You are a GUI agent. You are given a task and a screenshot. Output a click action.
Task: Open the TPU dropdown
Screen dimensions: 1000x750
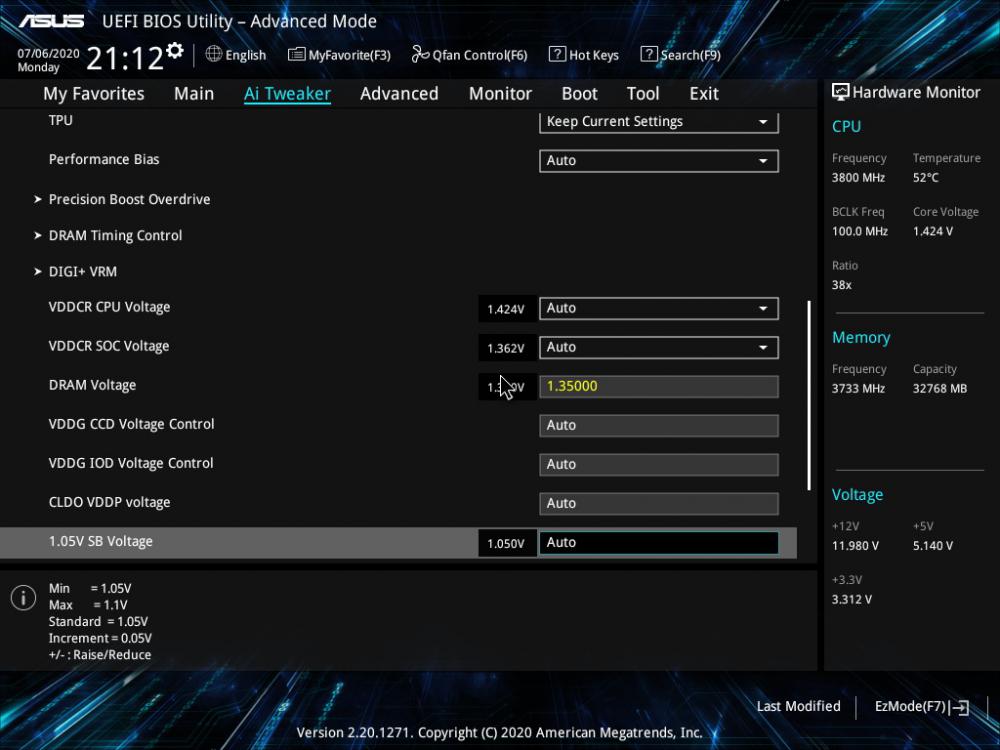(x=659, y=121)
